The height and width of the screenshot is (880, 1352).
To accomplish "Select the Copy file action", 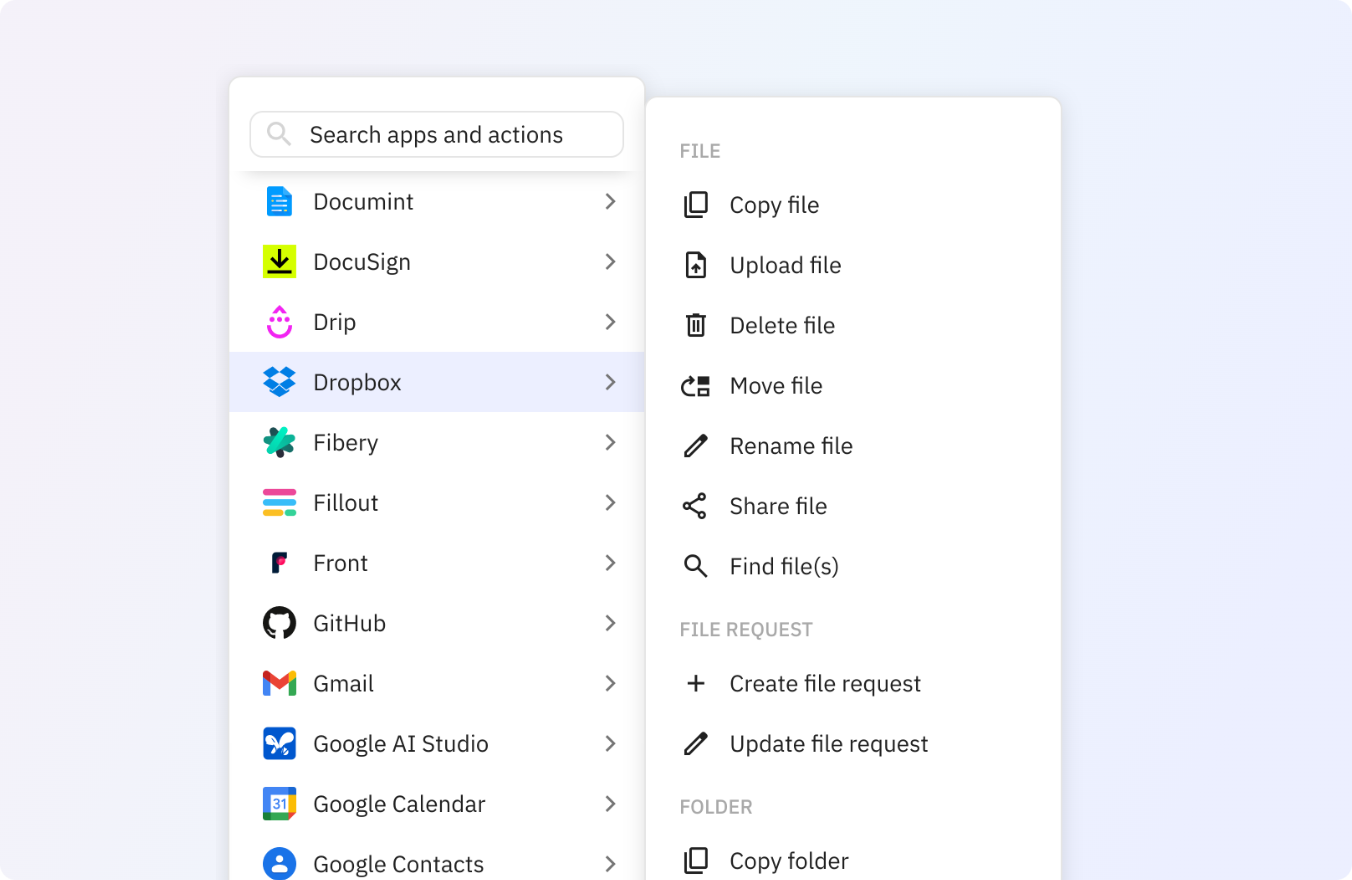I will 853,205.
